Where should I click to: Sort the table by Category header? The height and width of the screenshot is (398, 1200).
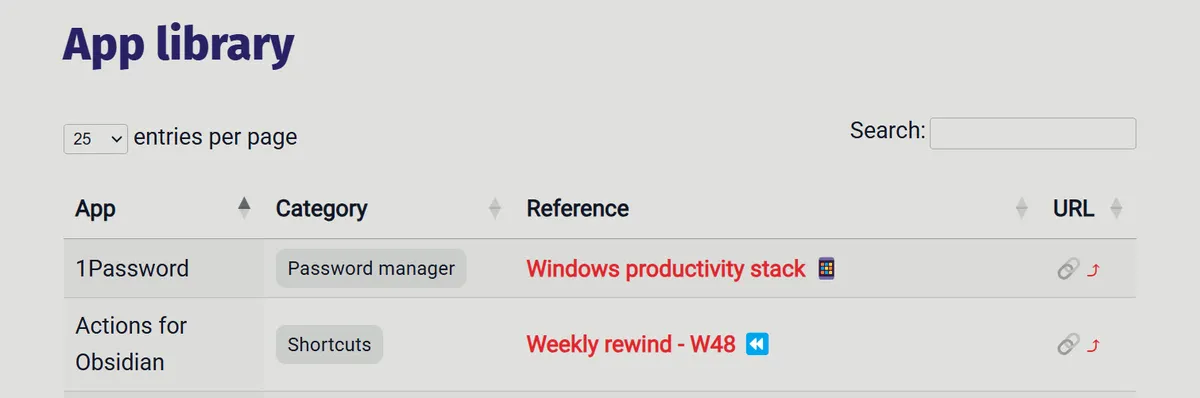tap(321, 208)
